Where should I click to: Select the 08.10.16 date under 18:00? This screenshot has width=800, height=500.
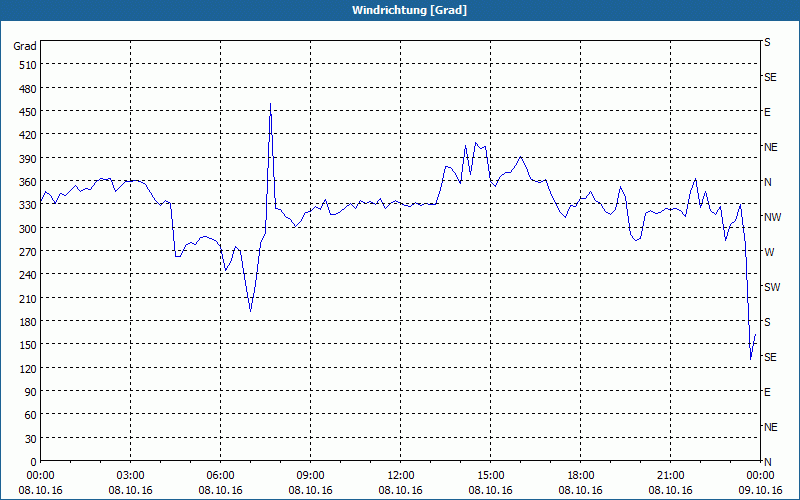tap(581, 490)
